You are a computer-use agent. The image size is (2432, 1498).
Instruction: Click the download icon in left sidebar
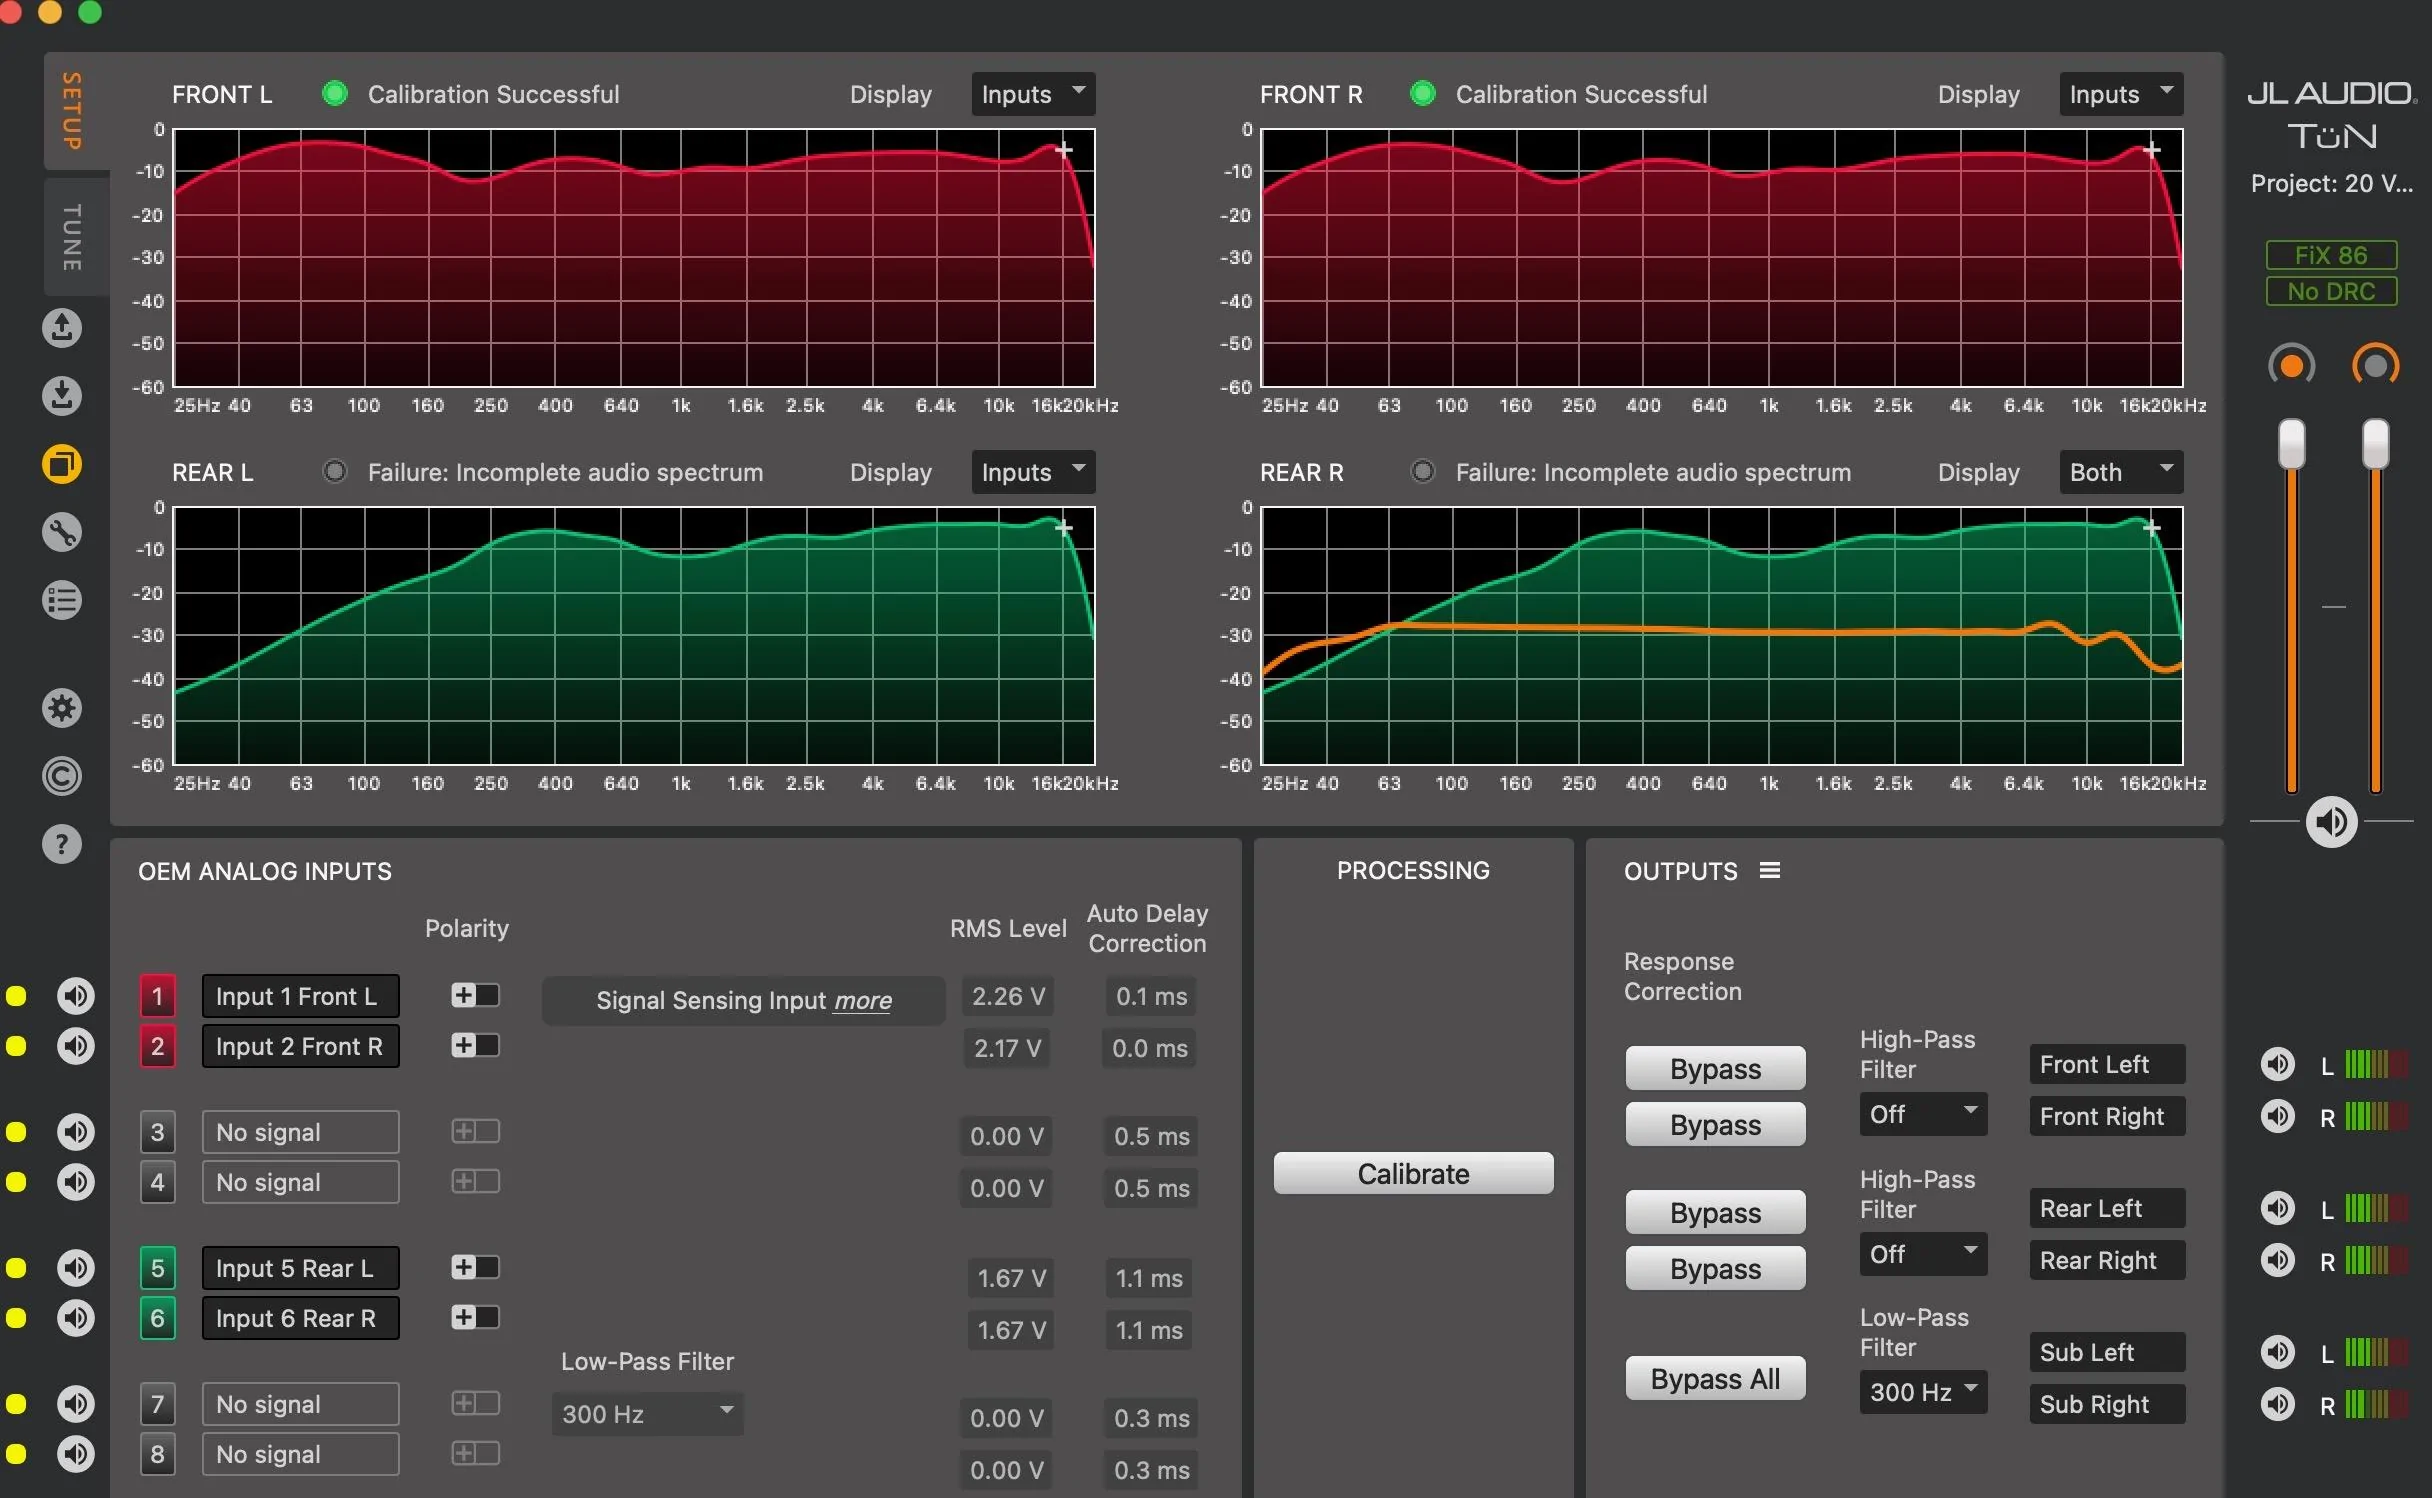pyautogui.click(x=62, y=396)
